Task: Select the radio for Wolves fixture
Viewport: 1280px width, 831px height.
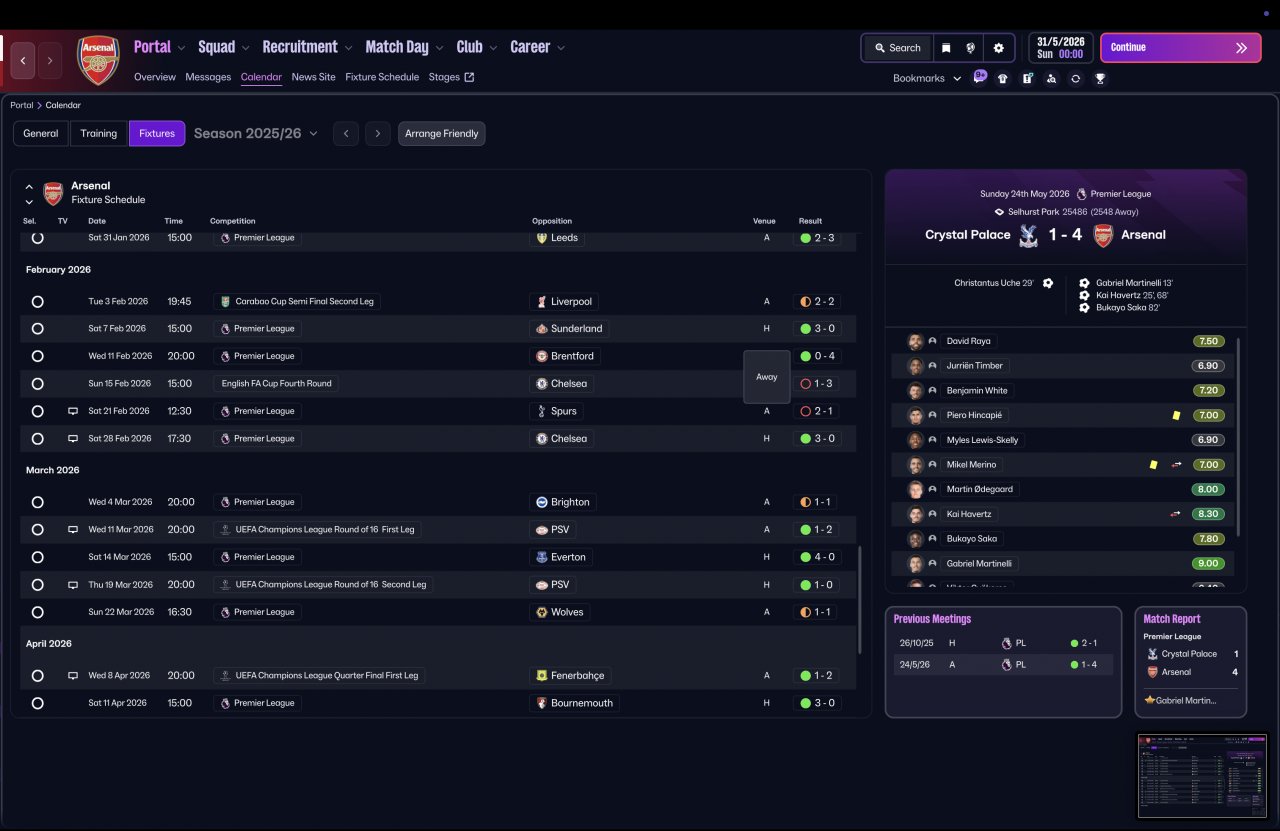Action: pyautogui.click(x=37, y=612)
